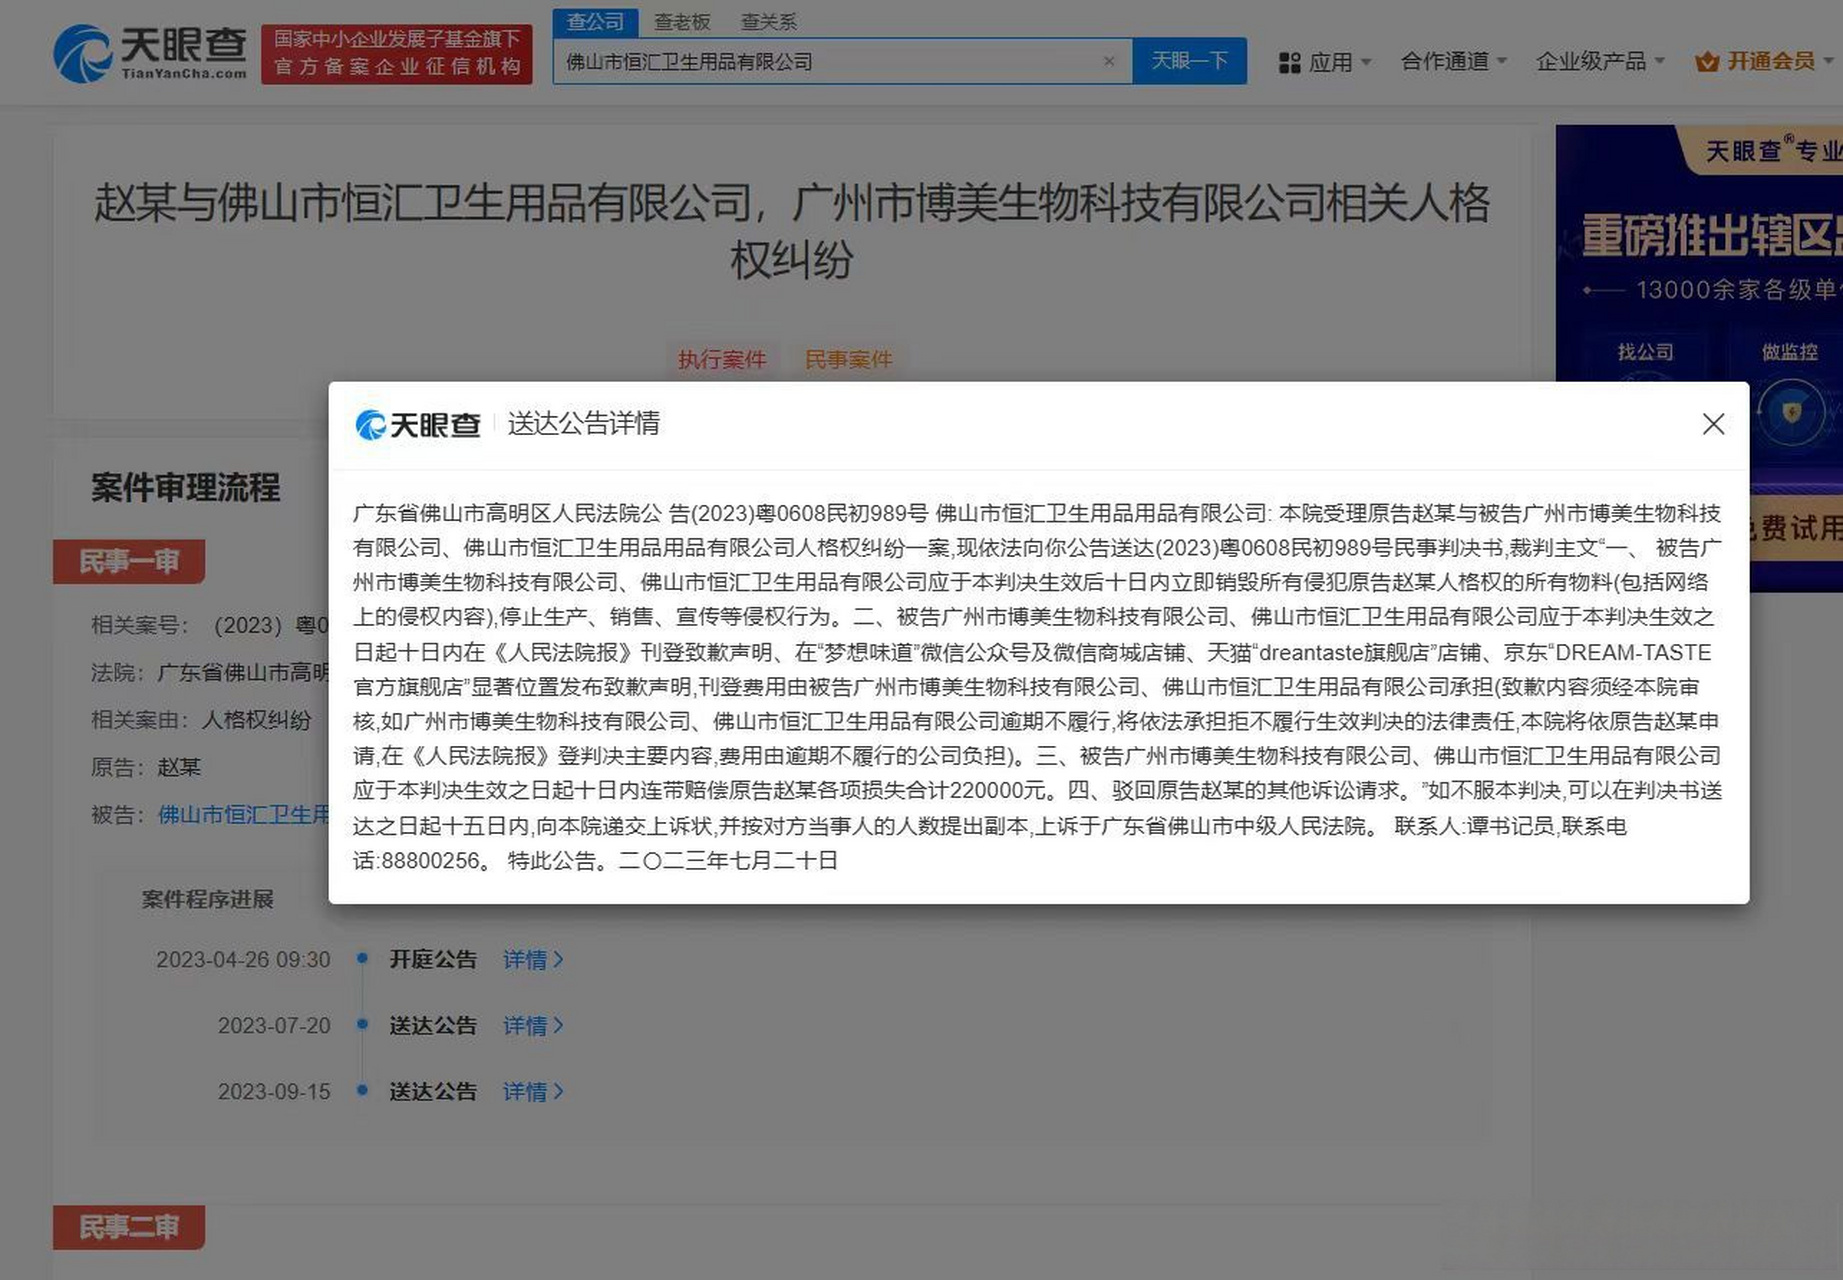The image size is (1843, 1280).
Task: Click the case title heading 赵某与佛山市恒汇
Action: click(792, 232)
